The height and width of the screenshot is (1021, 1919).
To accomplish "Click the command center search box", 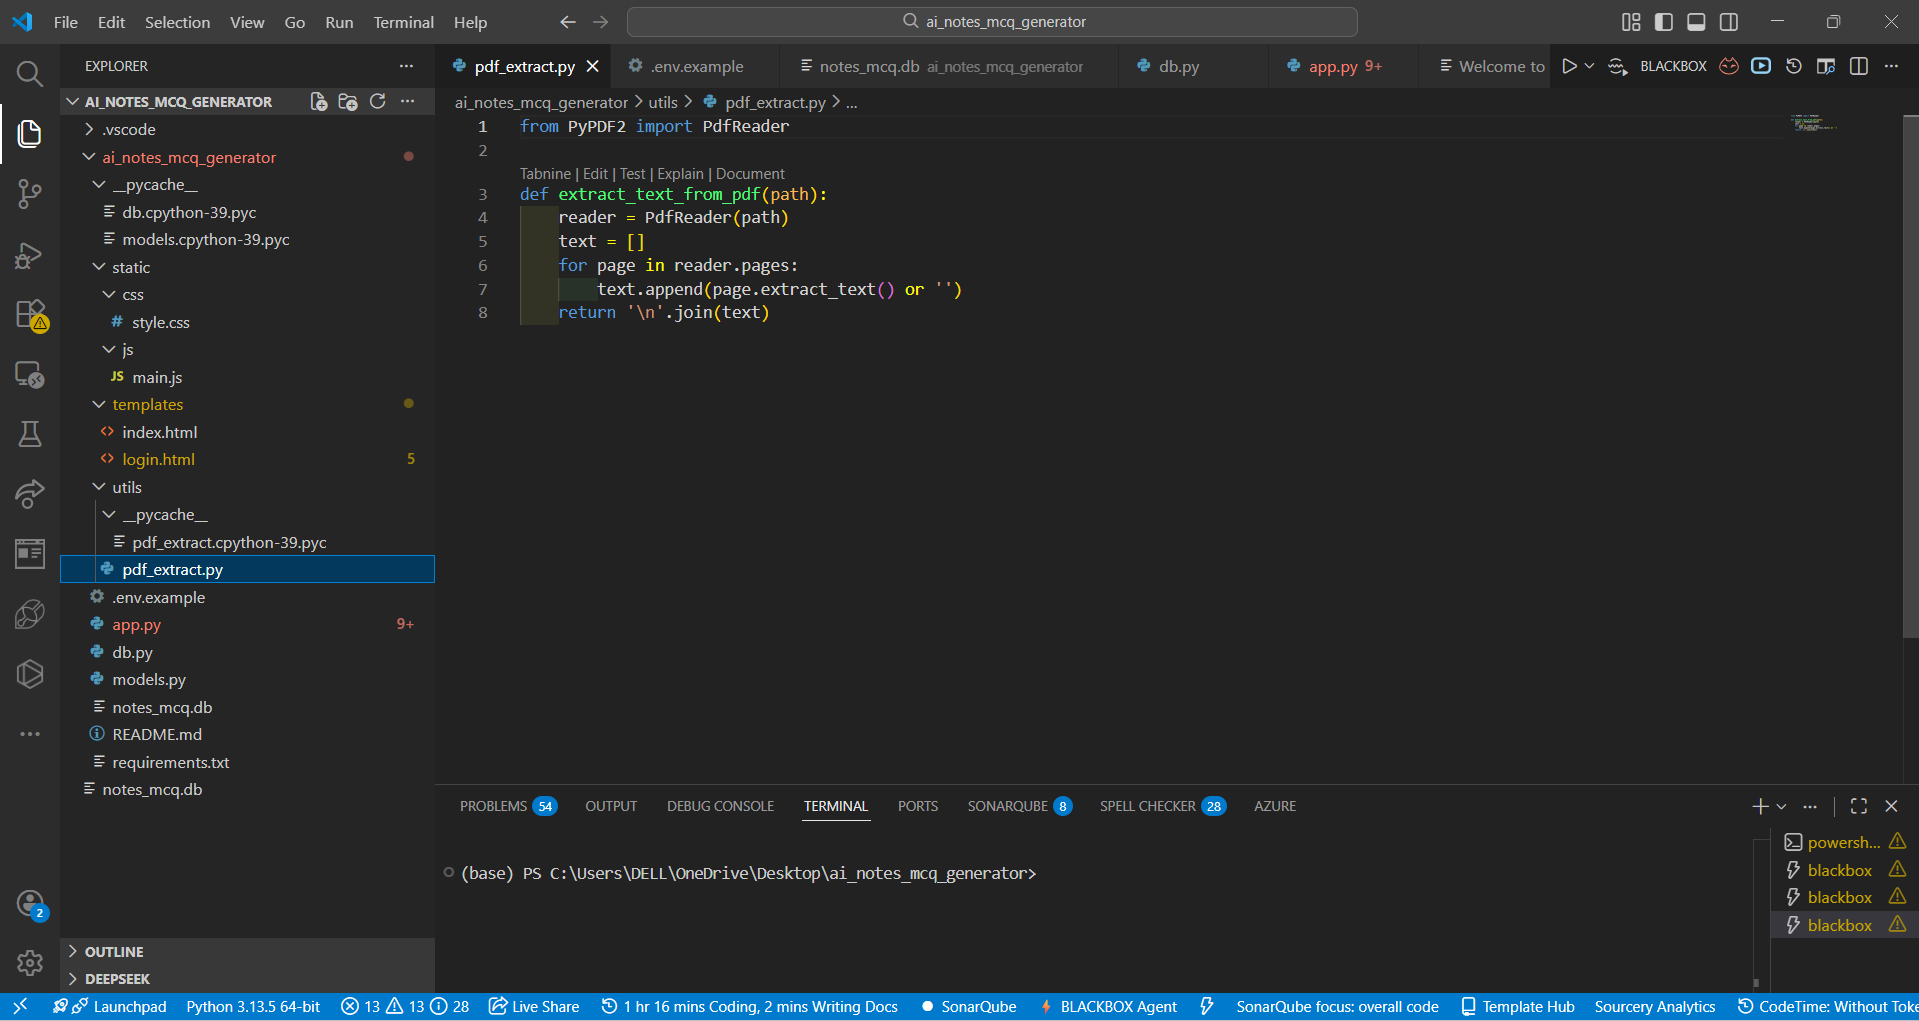I will pos(992,22).
